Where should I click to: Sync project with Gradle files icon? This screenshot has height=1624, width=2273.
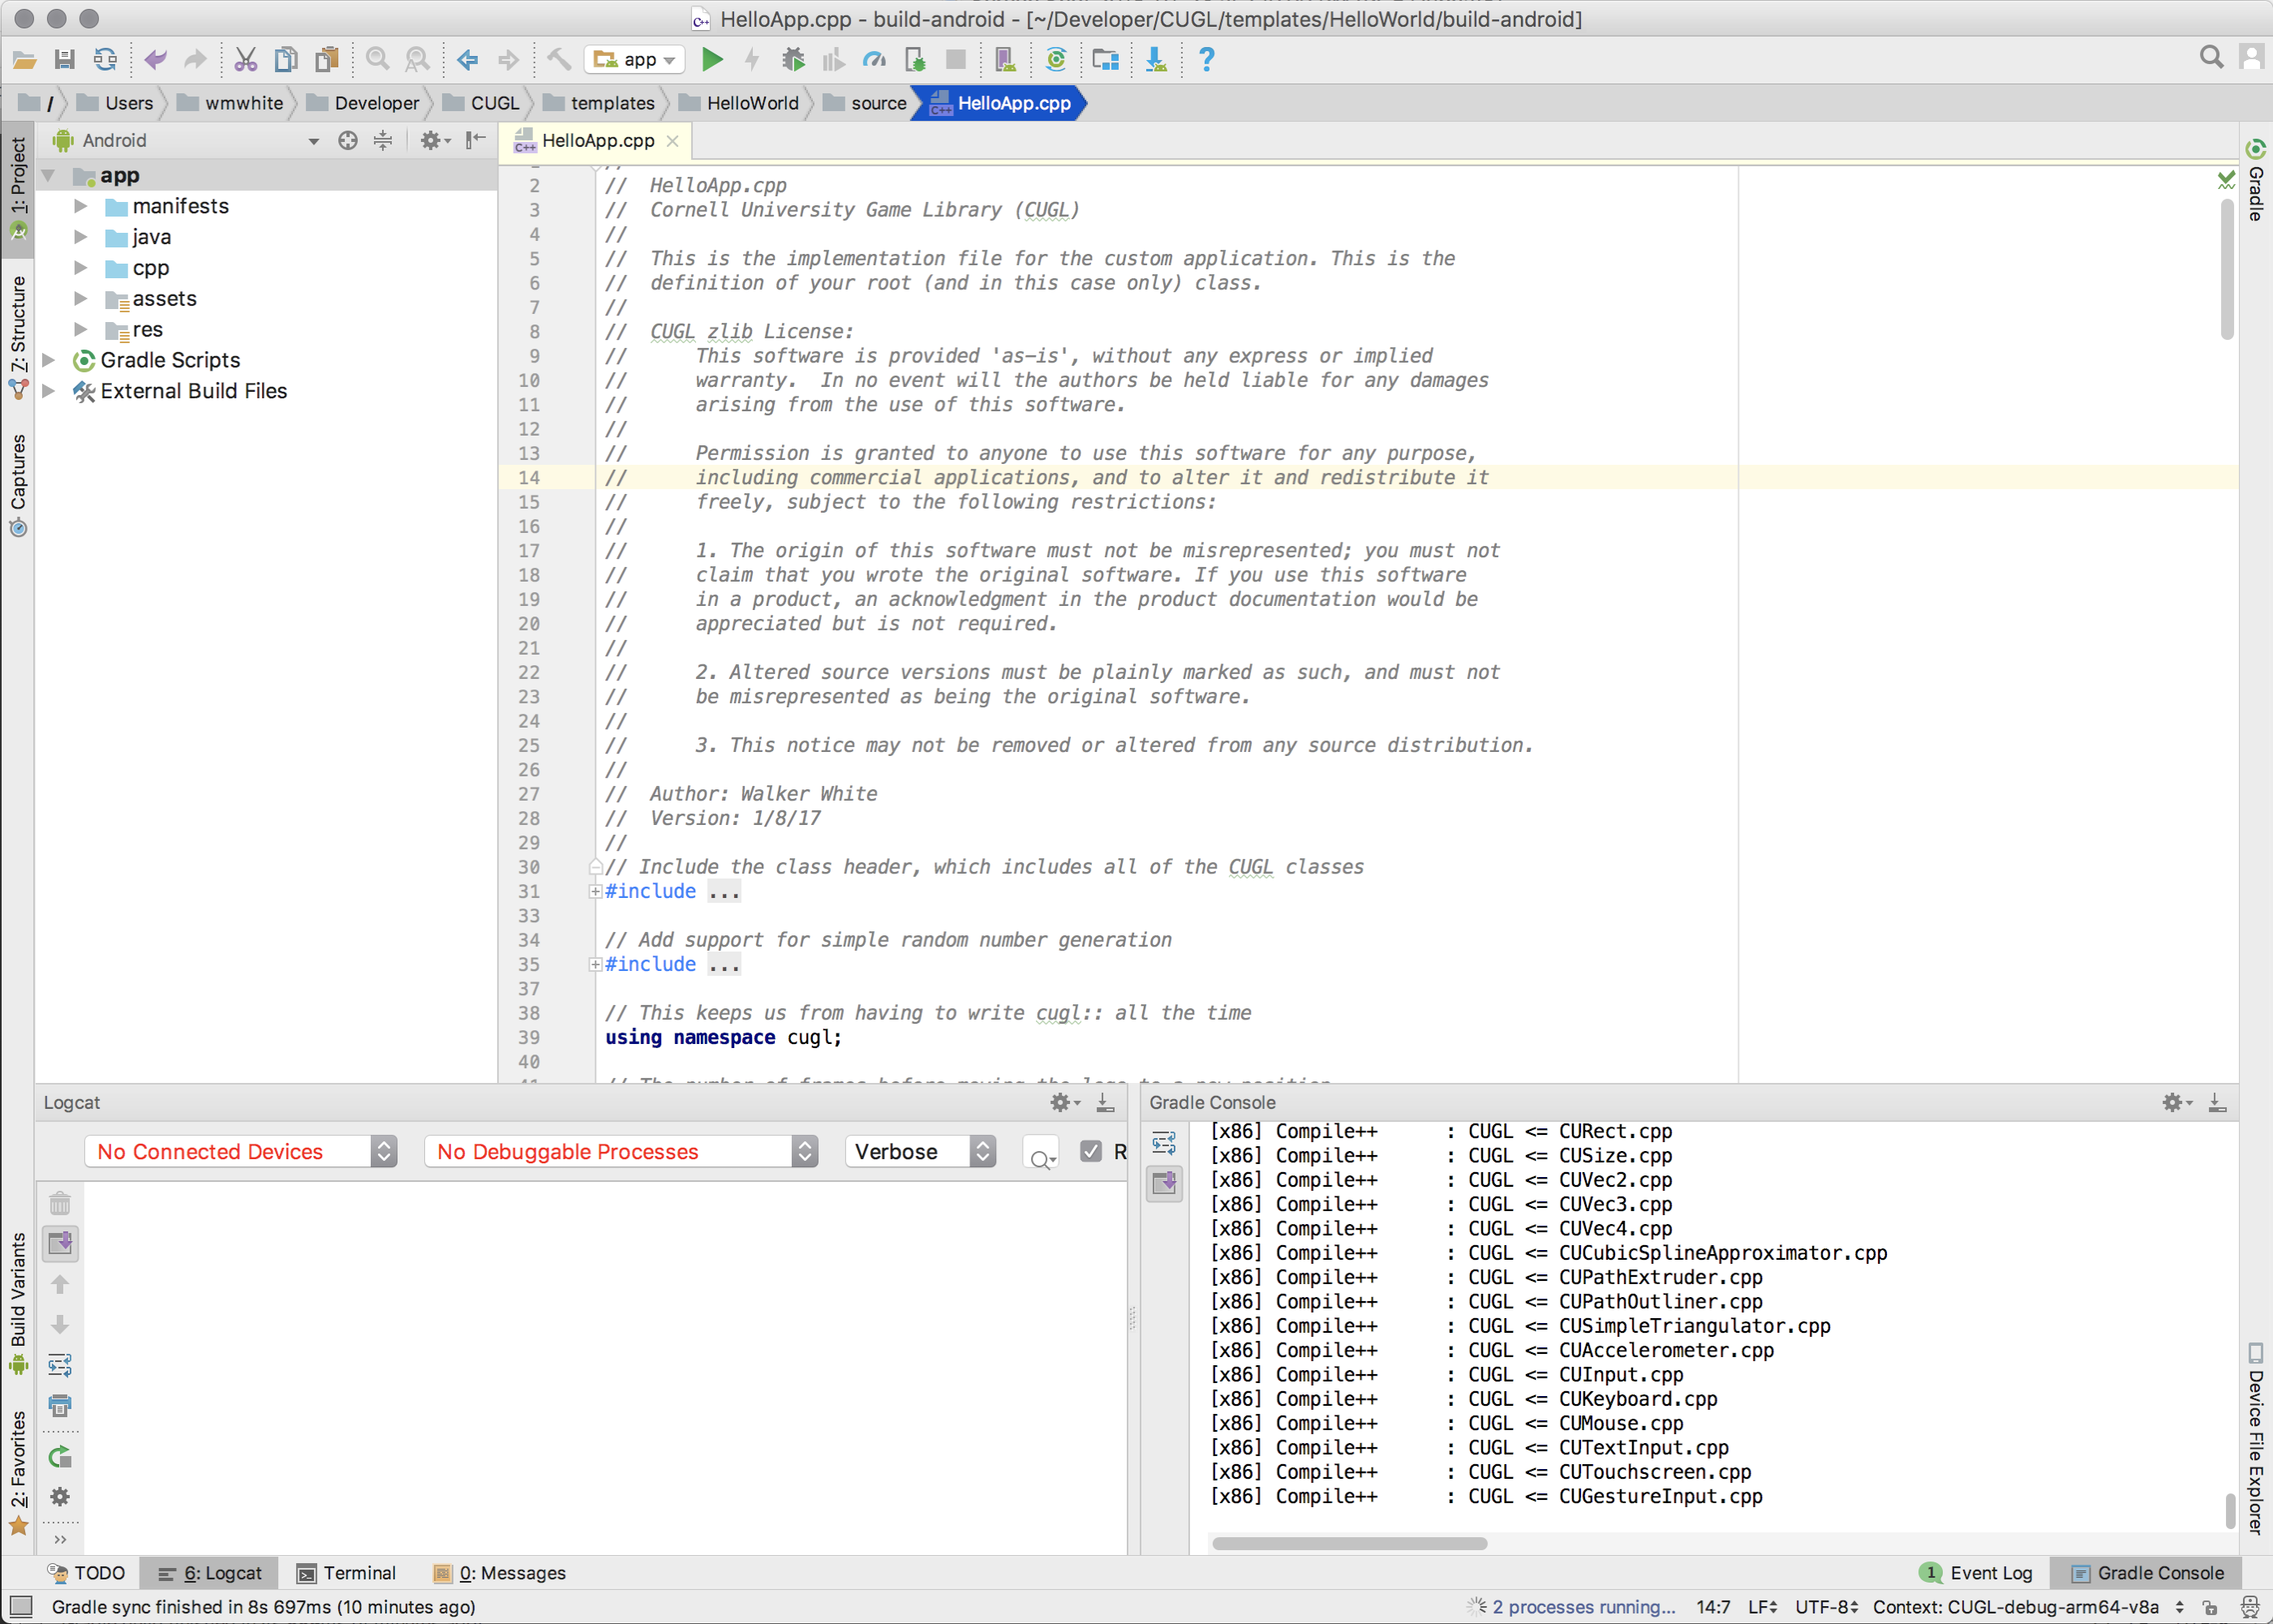tap(1056, 60)
